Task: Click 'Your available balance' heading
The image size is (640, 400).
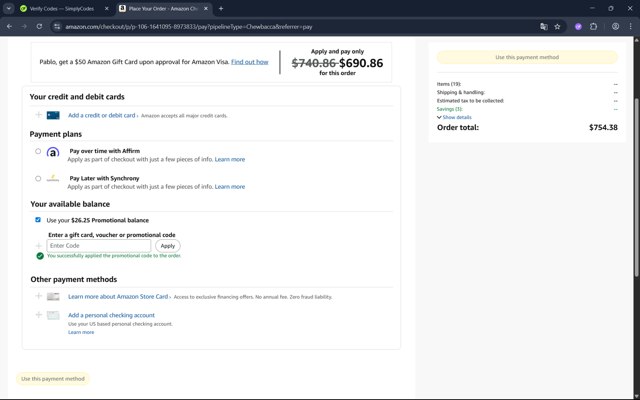Action: point(70,204)
